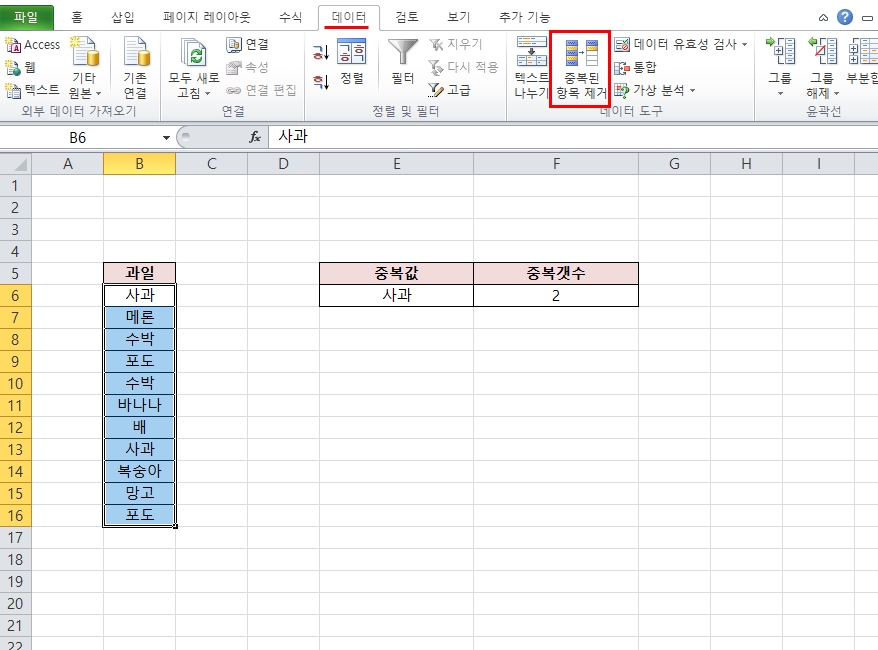This screenshot has width=878, height=650.
Task: Click cell B15 containing 망고
Action: click(139, 493)
